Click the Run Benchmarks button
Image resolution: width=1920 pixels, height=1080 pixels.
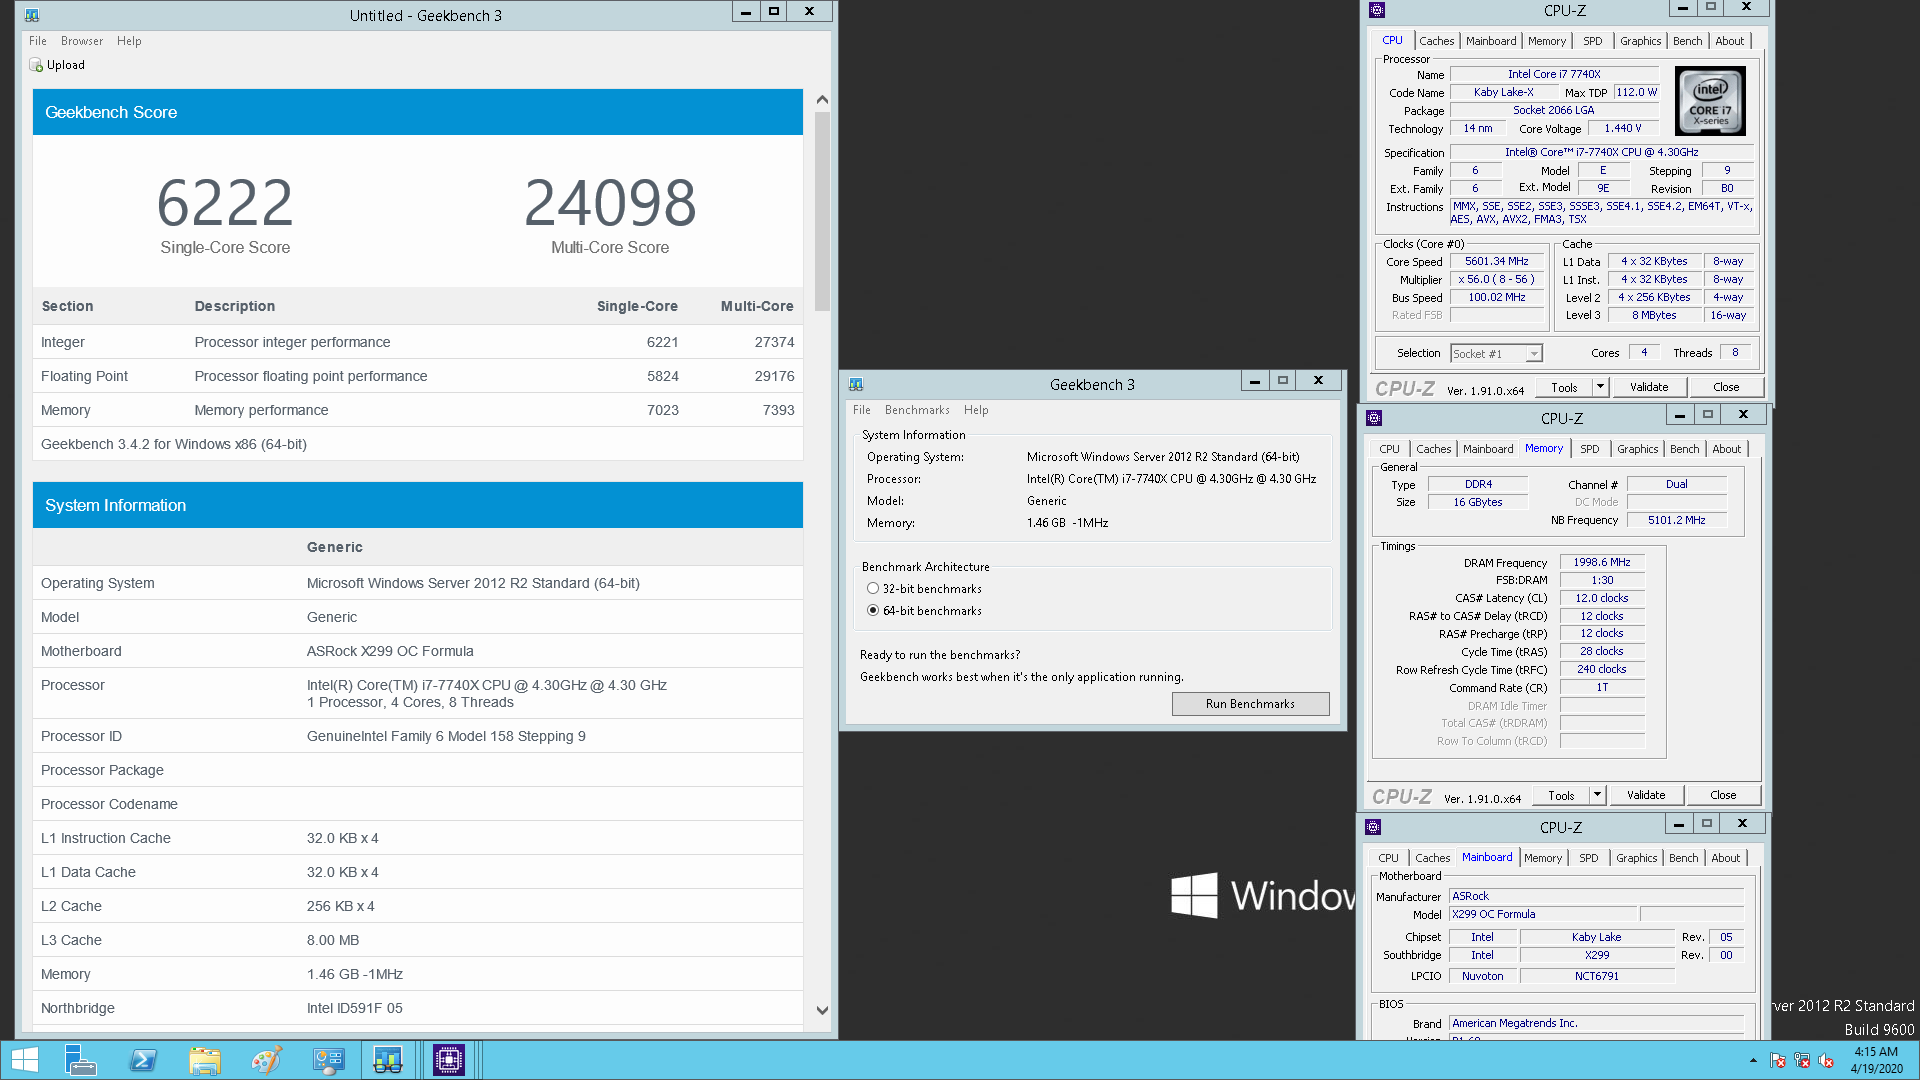pos(1250,704)
